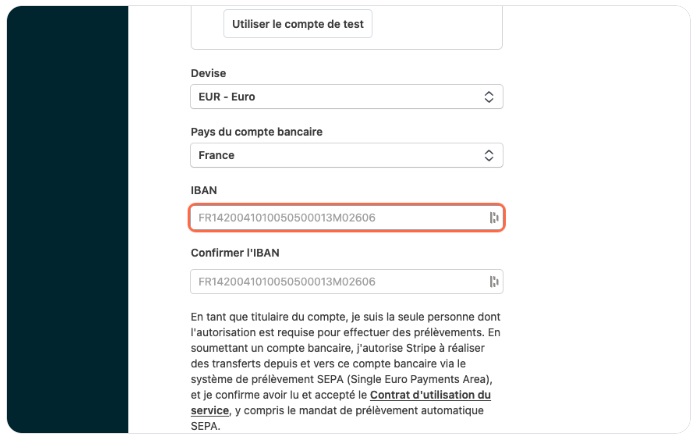The width and height of the screenshot is (696, 437).
Task: Click the autofill icon in Confirmer l'IBAN field
Action: click(493, 282)
